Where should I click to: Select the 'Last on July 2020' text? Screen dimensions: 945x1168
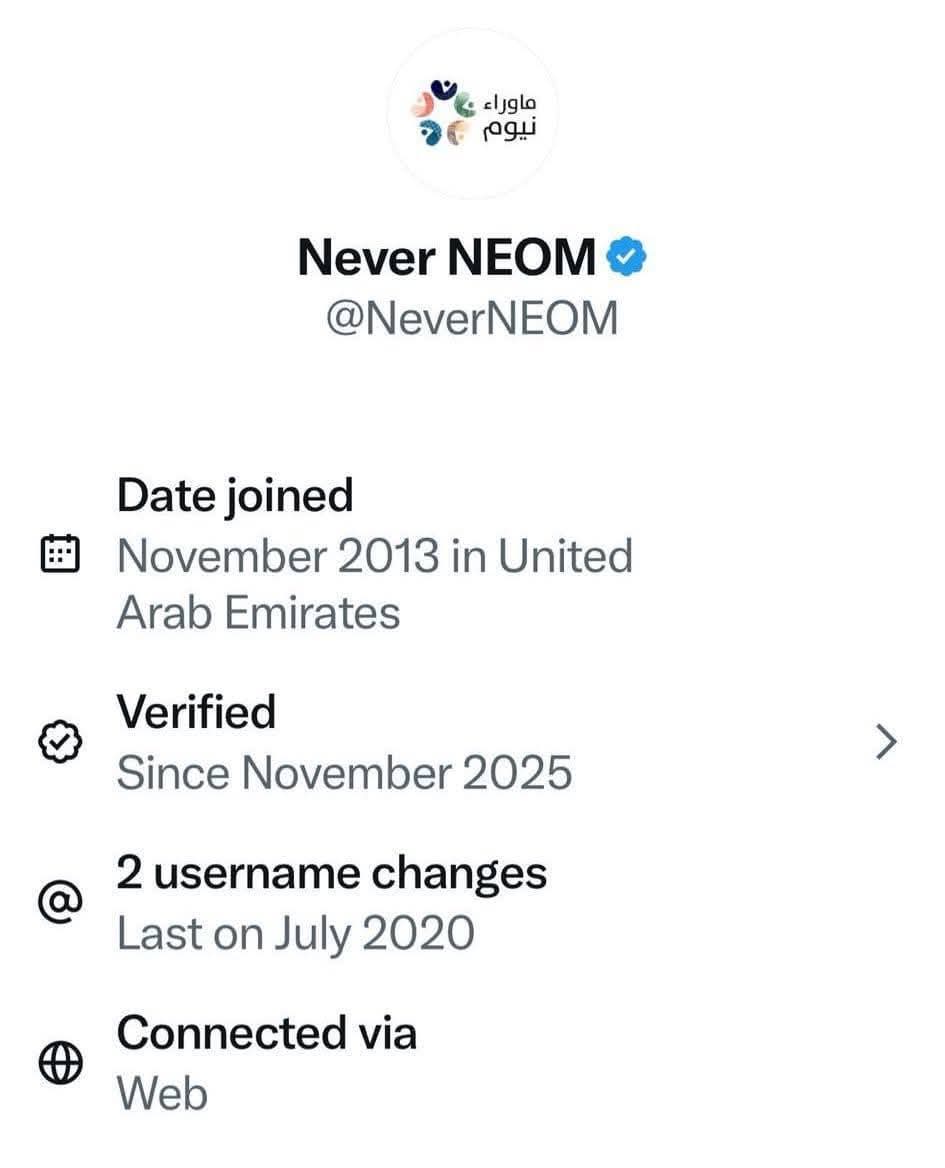295,933
